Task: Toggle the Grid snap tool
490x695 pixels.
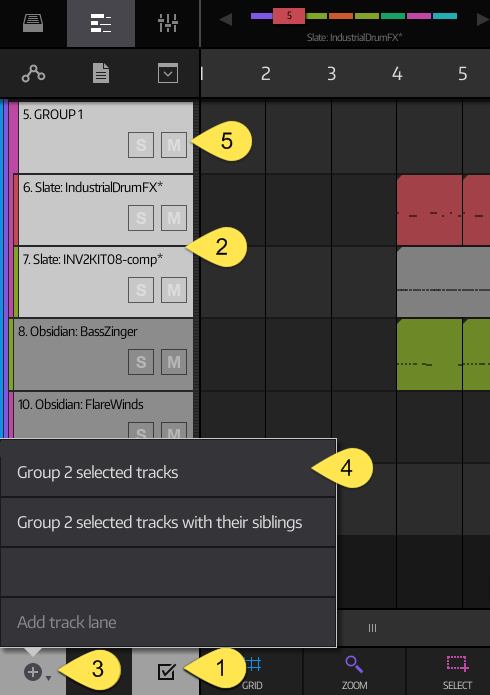Action: pyautogui.click(x=252, y=672)
